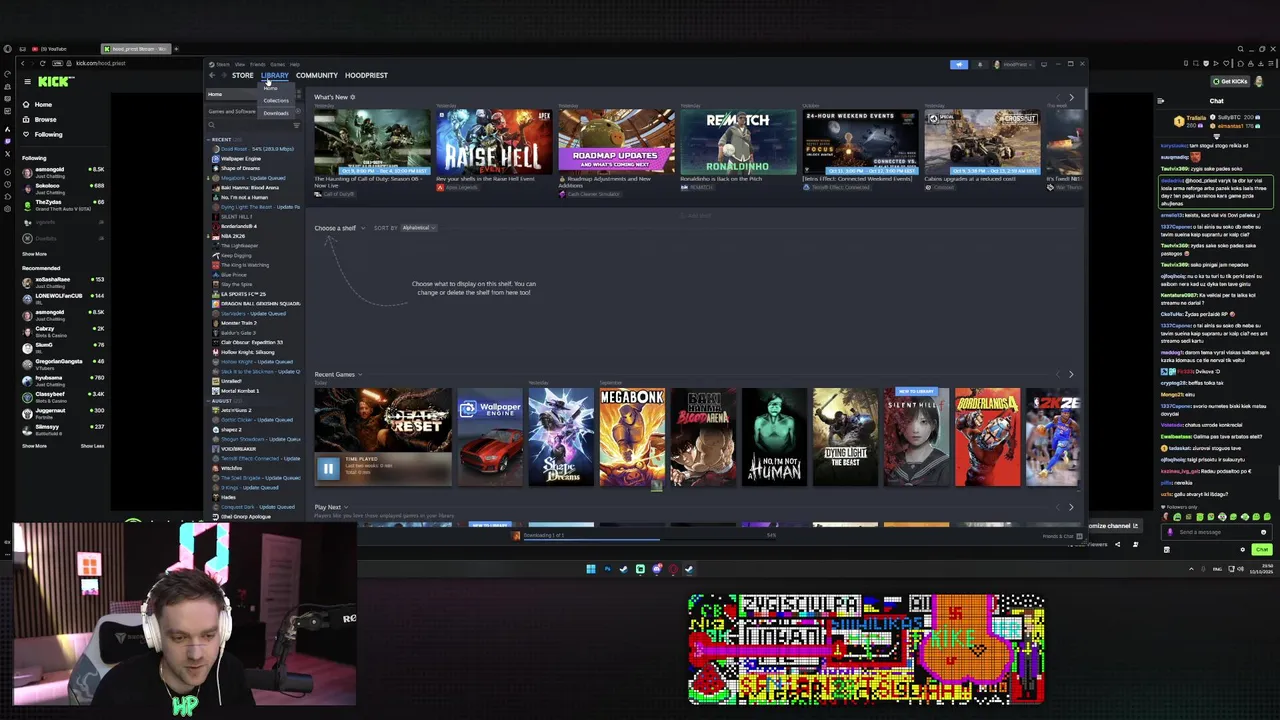Open What's New settings gear
1280x720 pixels.
353,97
